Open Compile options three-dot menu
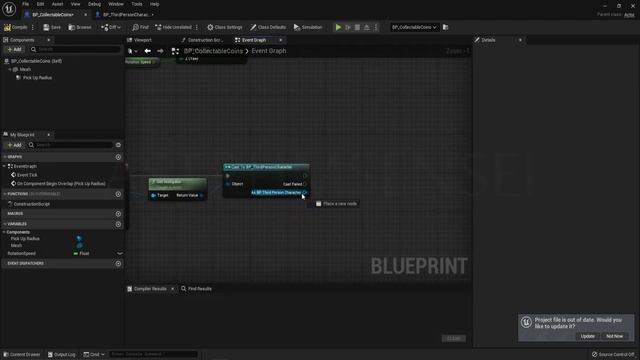This screenshot has width=640, height=360. click(33, 27)
